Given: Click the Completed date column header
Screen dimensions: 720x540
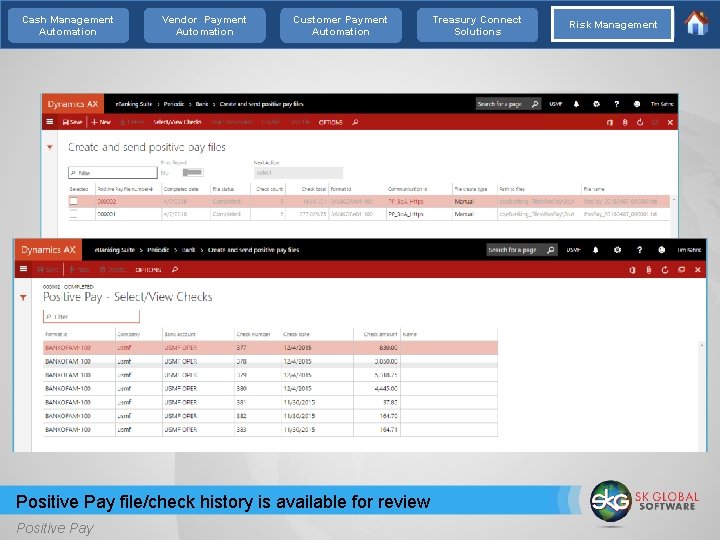Looking at the screenshot, I should 181,189.
